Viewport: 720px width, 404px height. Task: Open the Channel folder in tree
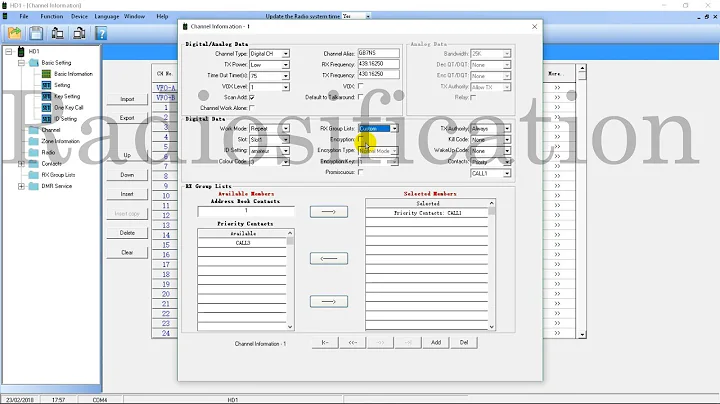pos(51,130)
